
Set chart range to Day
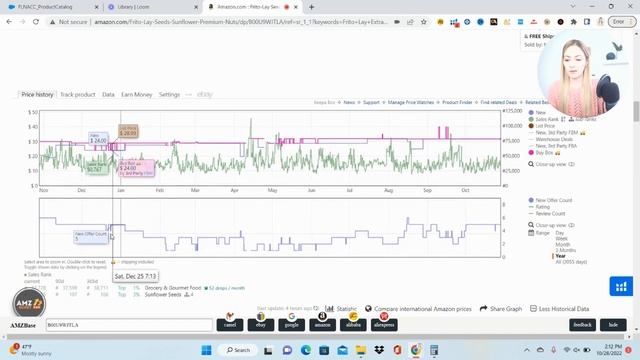point(560,233)
